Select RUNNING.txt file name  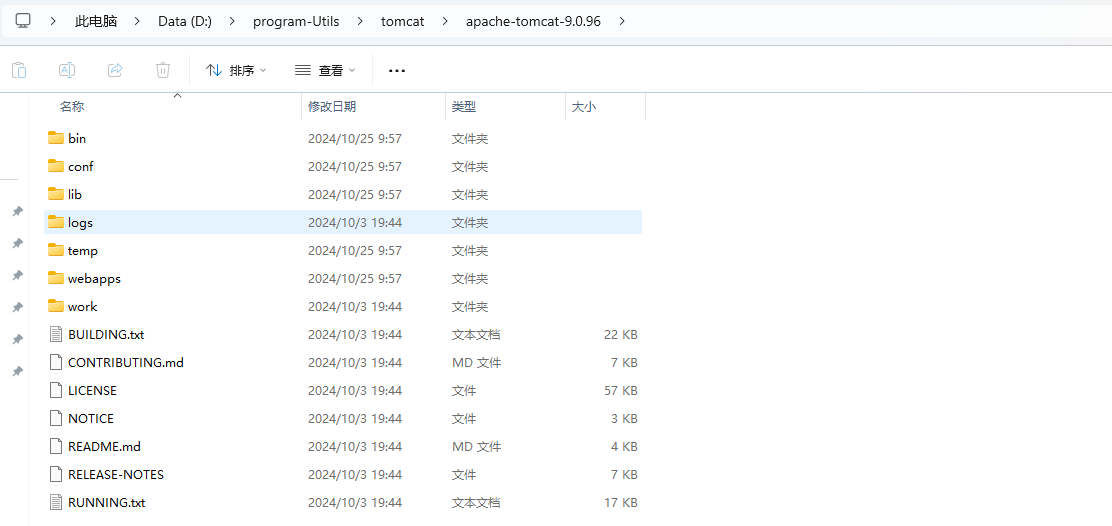pos(106,503)
